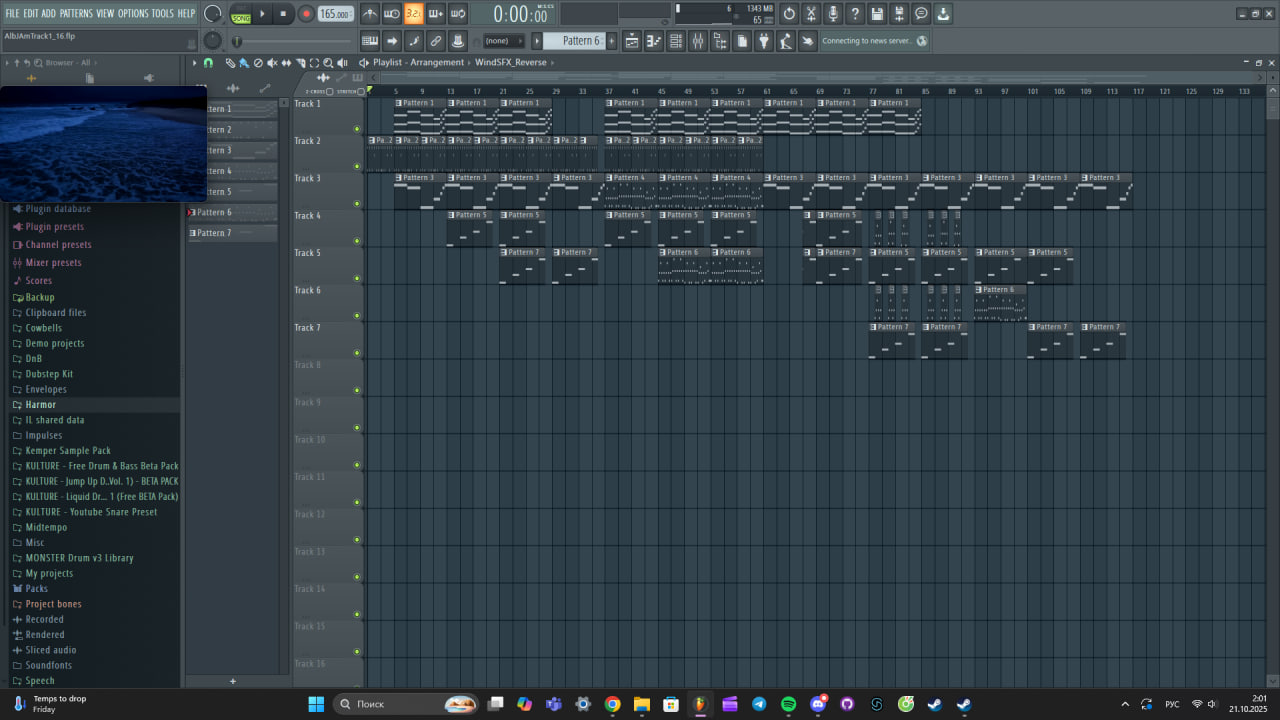Viewport: 1280px width, 720px height.
Task: Open the ADD menu
Action: coord(49,13)
